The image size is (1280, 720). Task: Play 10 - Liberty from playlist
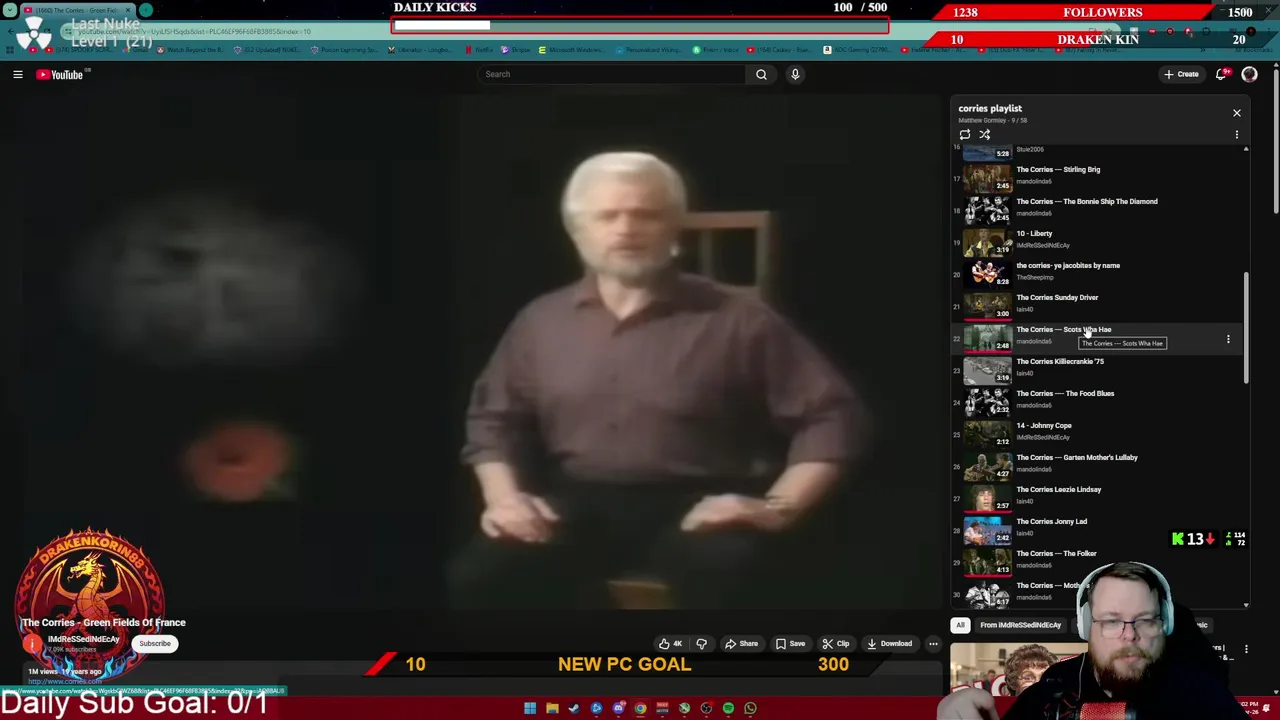point(1034,233)
